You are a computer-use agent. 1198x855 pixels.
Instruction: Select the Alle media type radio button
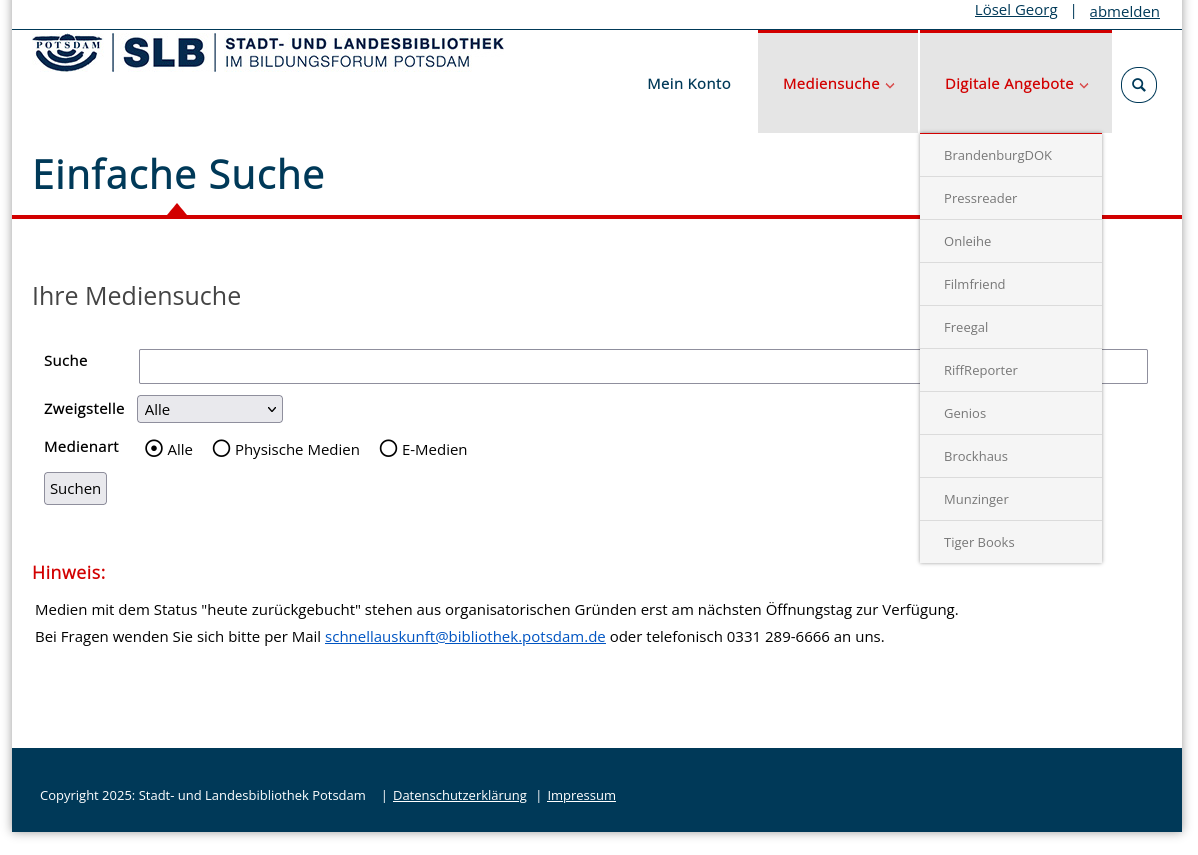point(154,449)
